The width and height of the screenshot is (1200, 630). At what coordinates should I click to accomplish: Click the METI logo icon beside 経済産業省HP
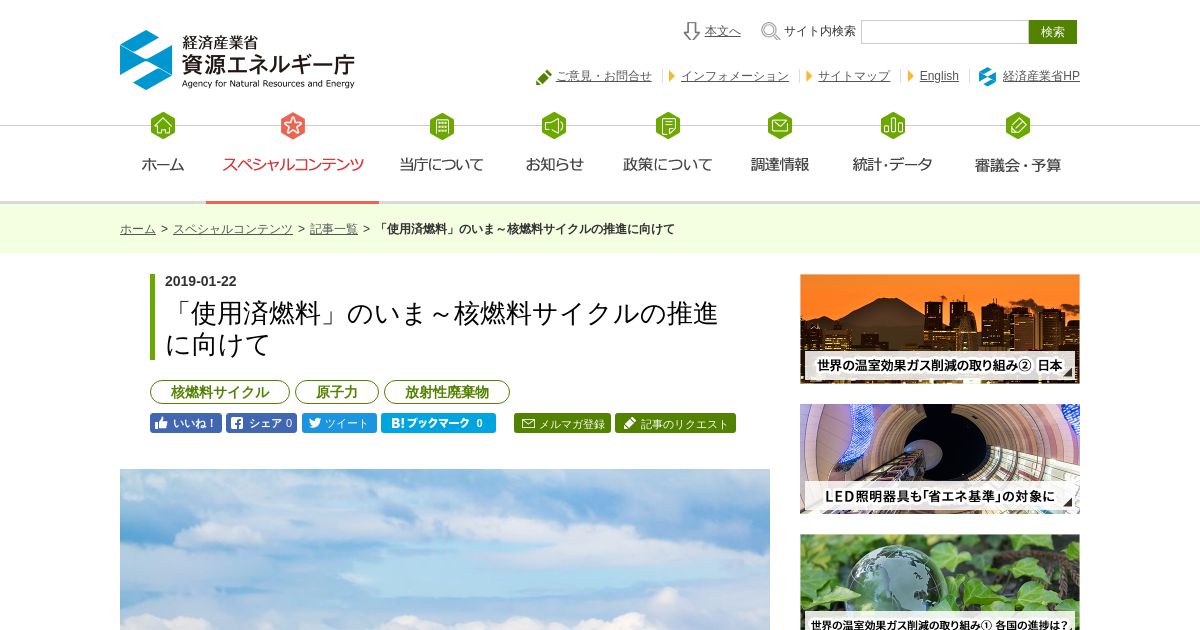(987, 76)
